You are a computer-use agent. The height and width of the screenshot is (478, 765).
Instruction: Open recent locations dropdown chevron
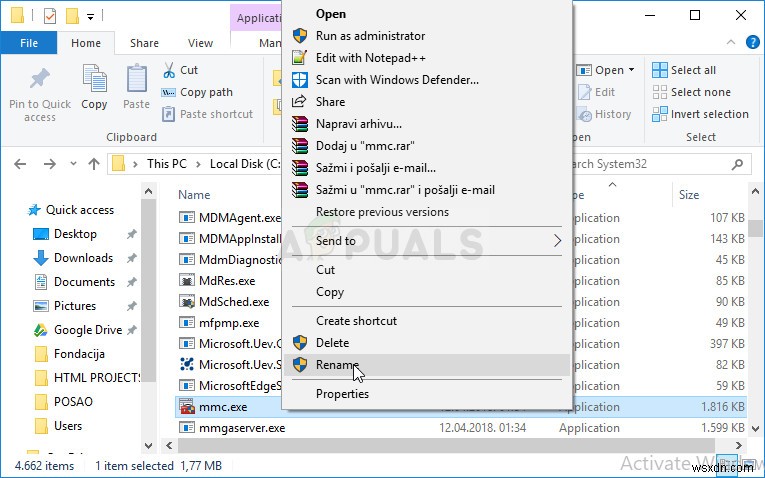point(73,164)
